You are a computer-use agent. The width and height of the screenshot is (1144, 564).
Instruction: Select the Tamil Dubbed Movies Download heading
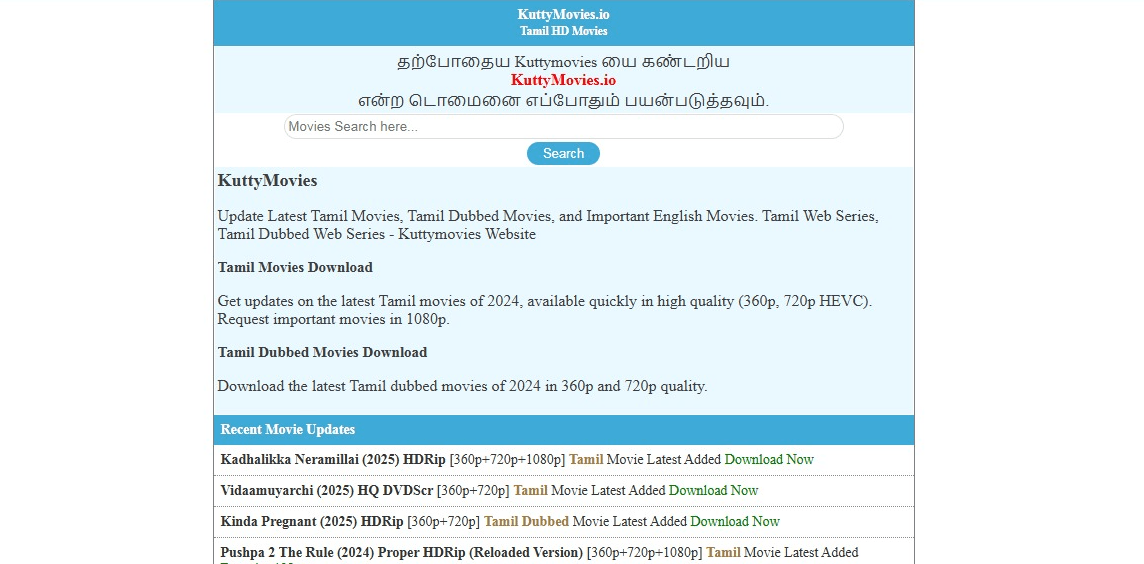tap(322, 353)
